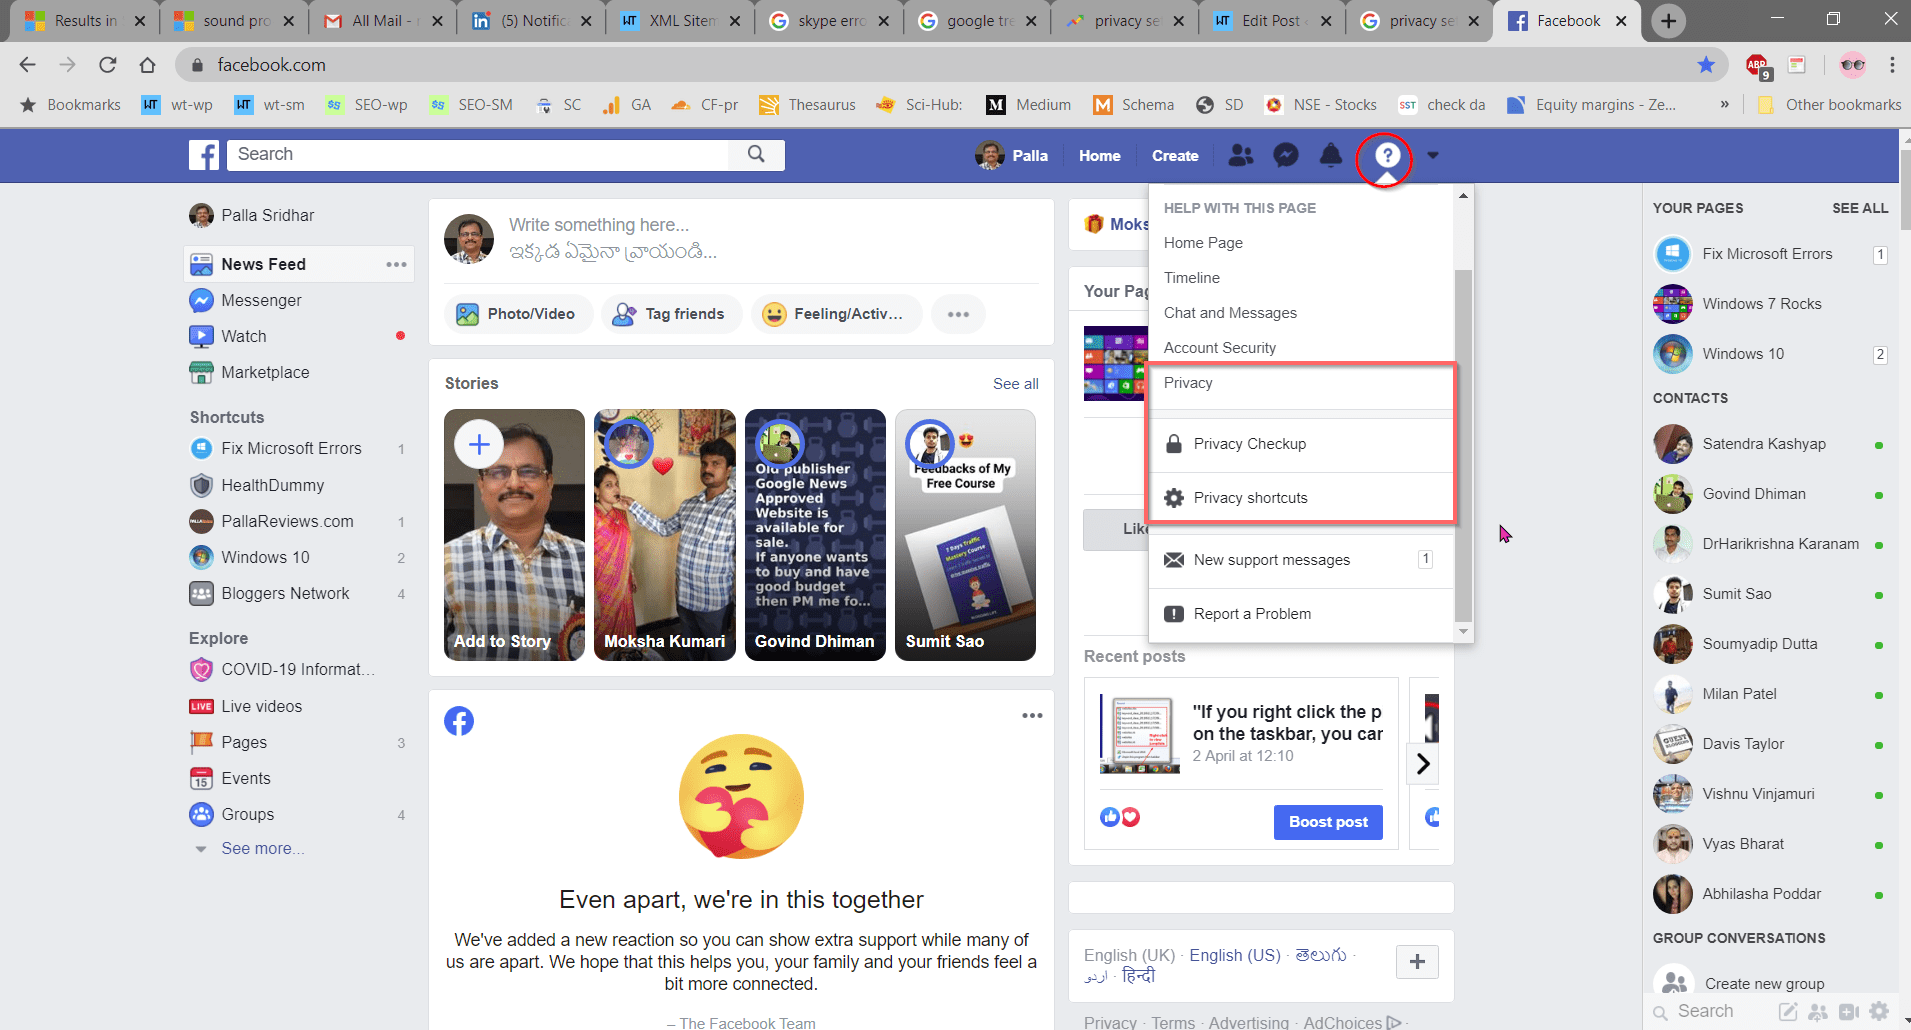Click See all stories link
Image resolution: width=1911 pixels, height=1030 pixels.
pyautogui.click(x=1015, y=384)
